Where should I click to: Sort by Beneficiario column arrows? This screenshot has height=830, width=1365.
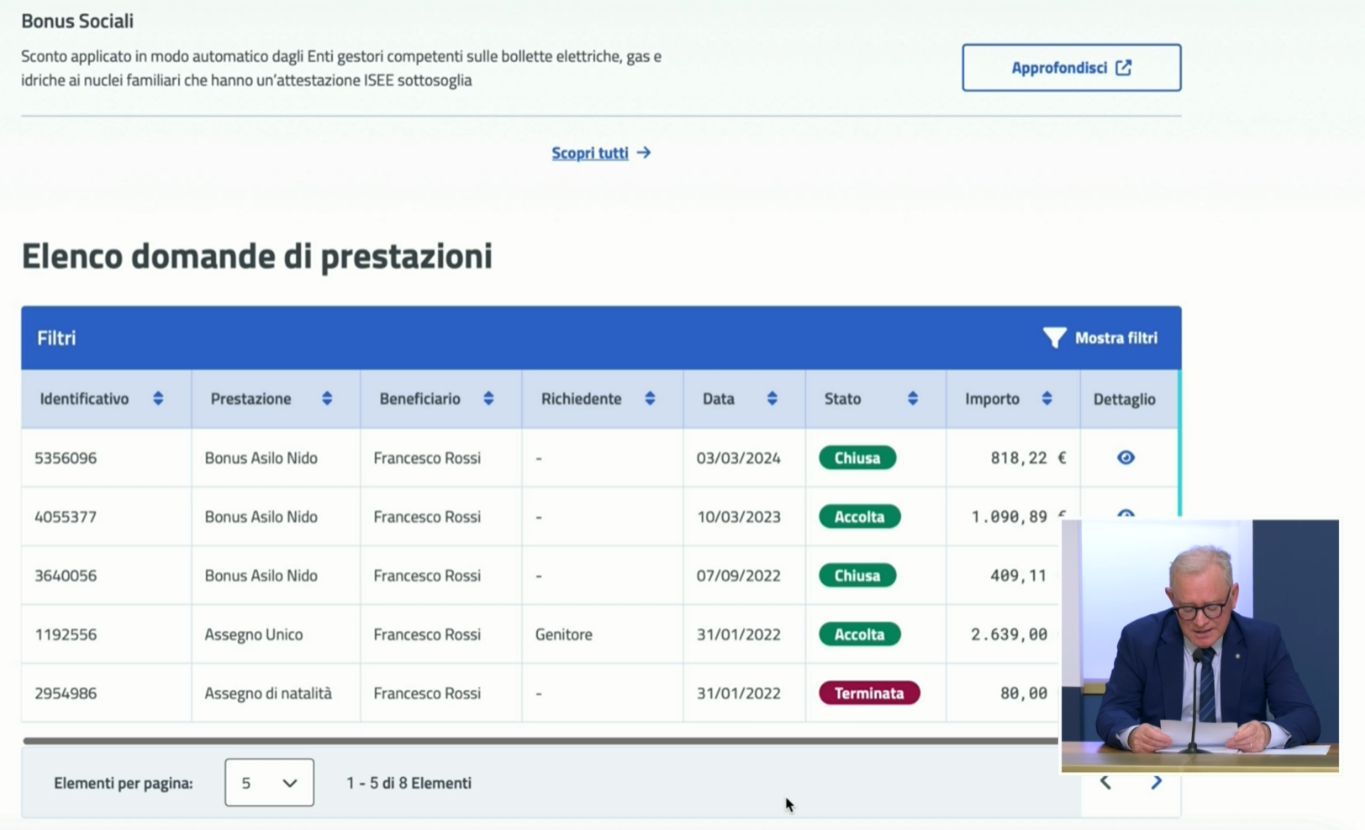point(488,399)
